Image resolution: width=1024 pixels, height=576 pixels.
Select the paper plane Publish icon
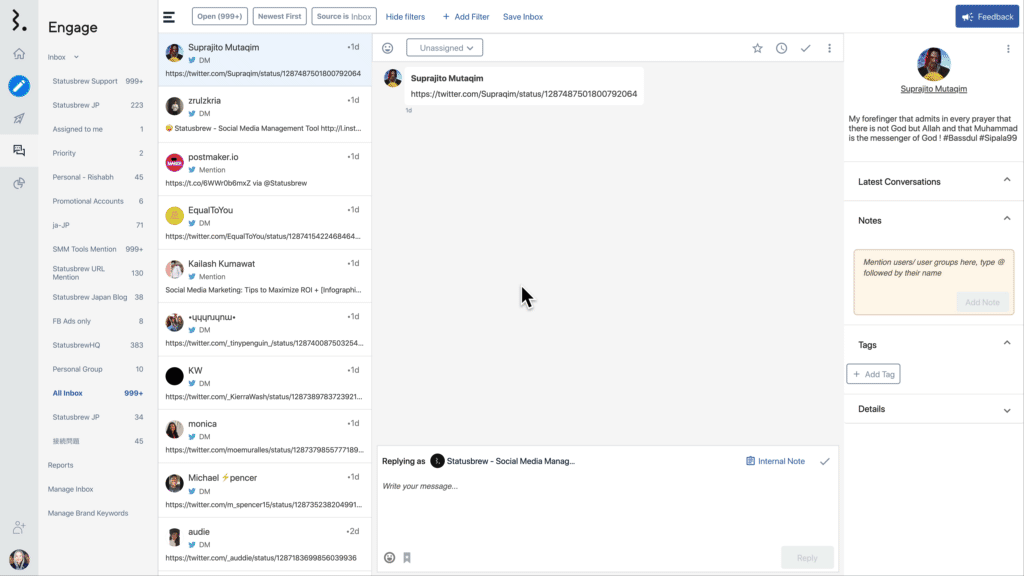18,118
